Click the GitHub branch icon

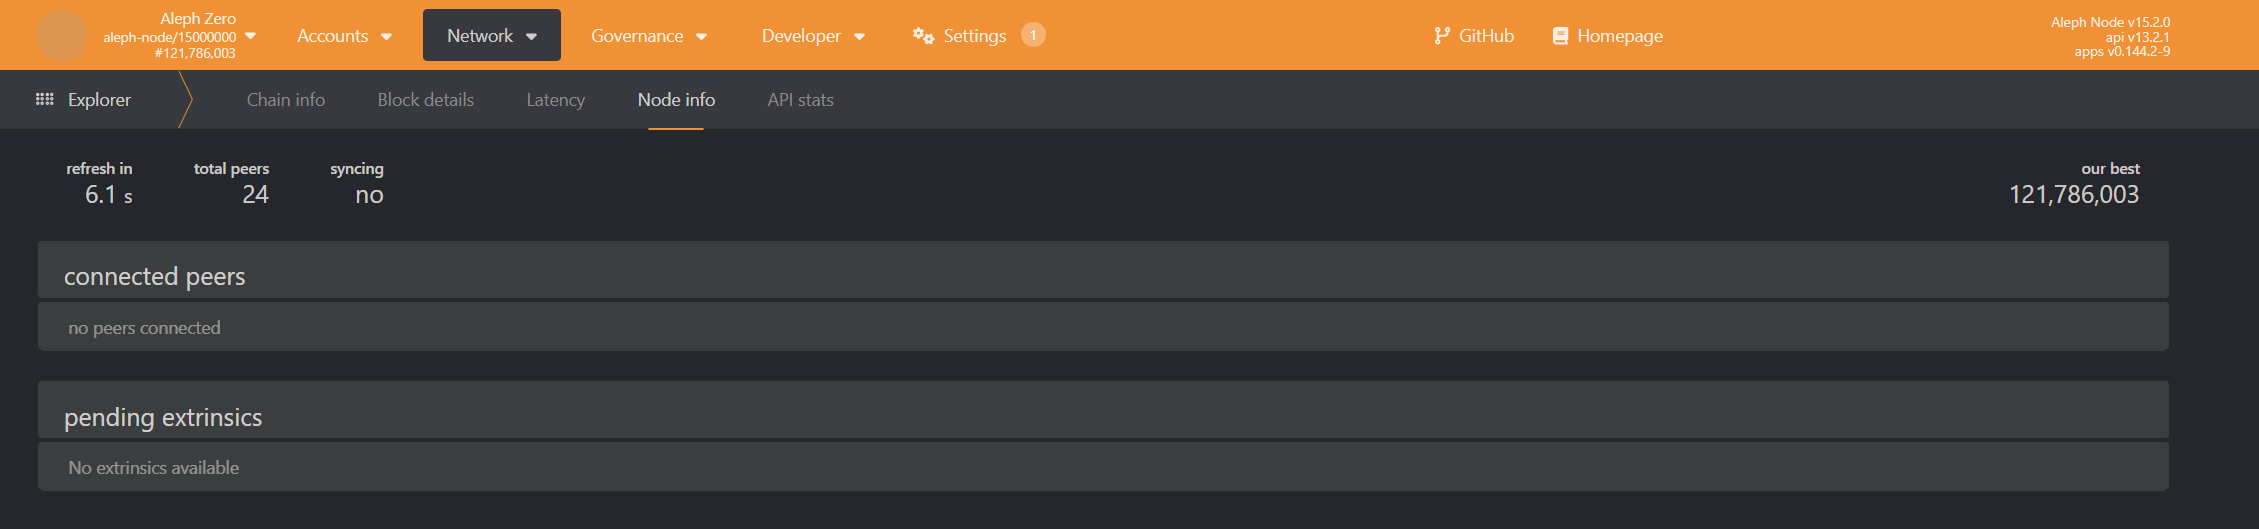click(x=1441, y=36)
